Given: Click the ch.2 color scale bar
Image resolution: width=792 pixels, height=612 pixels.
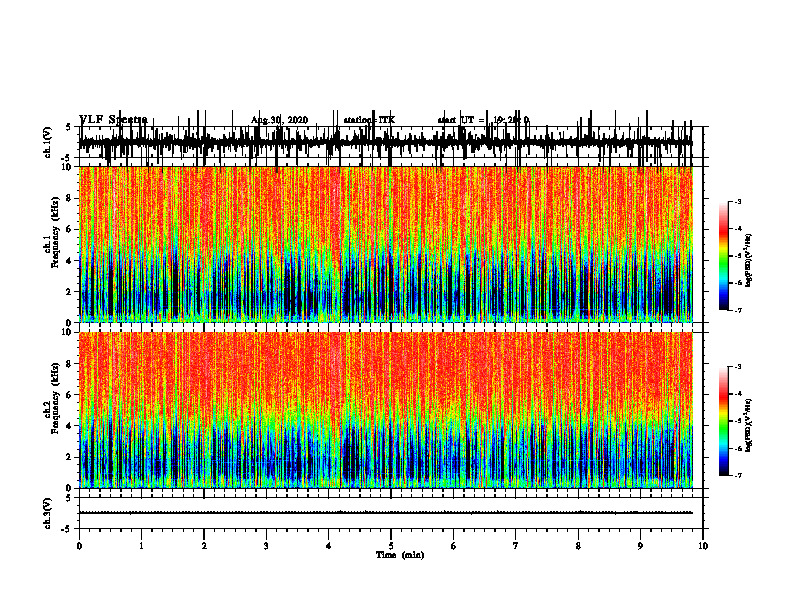Looking at the screenshot, I should pos(724,421).
